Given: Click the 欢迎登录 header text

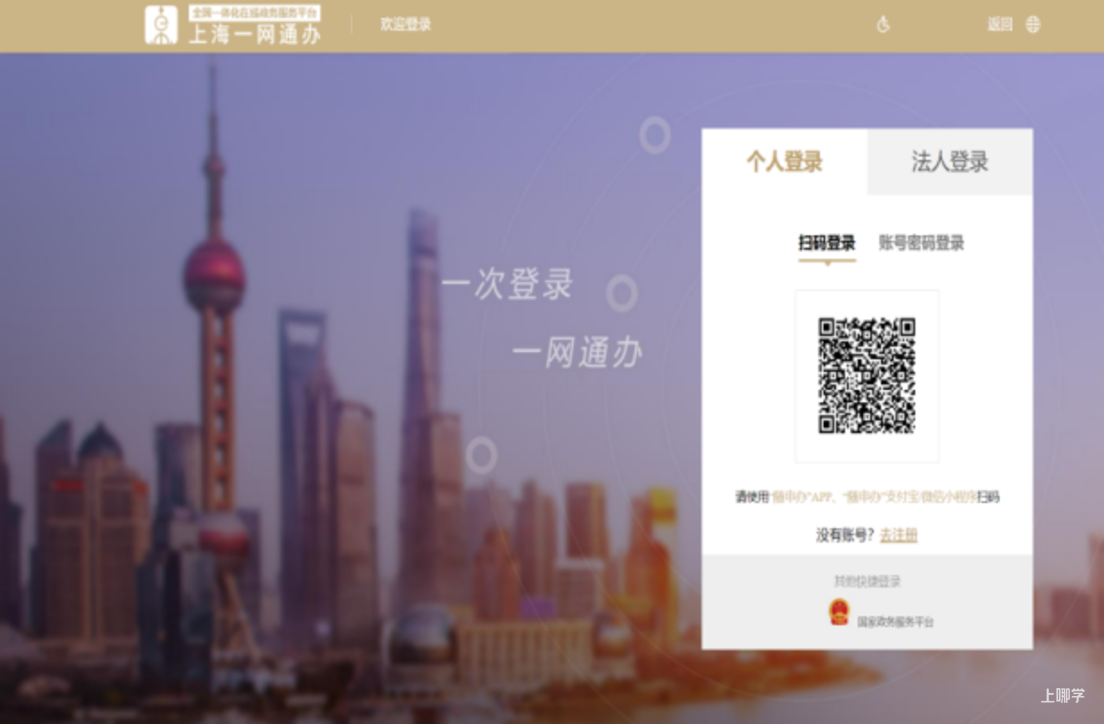Looking at the screenshot, I should point(406,25).
